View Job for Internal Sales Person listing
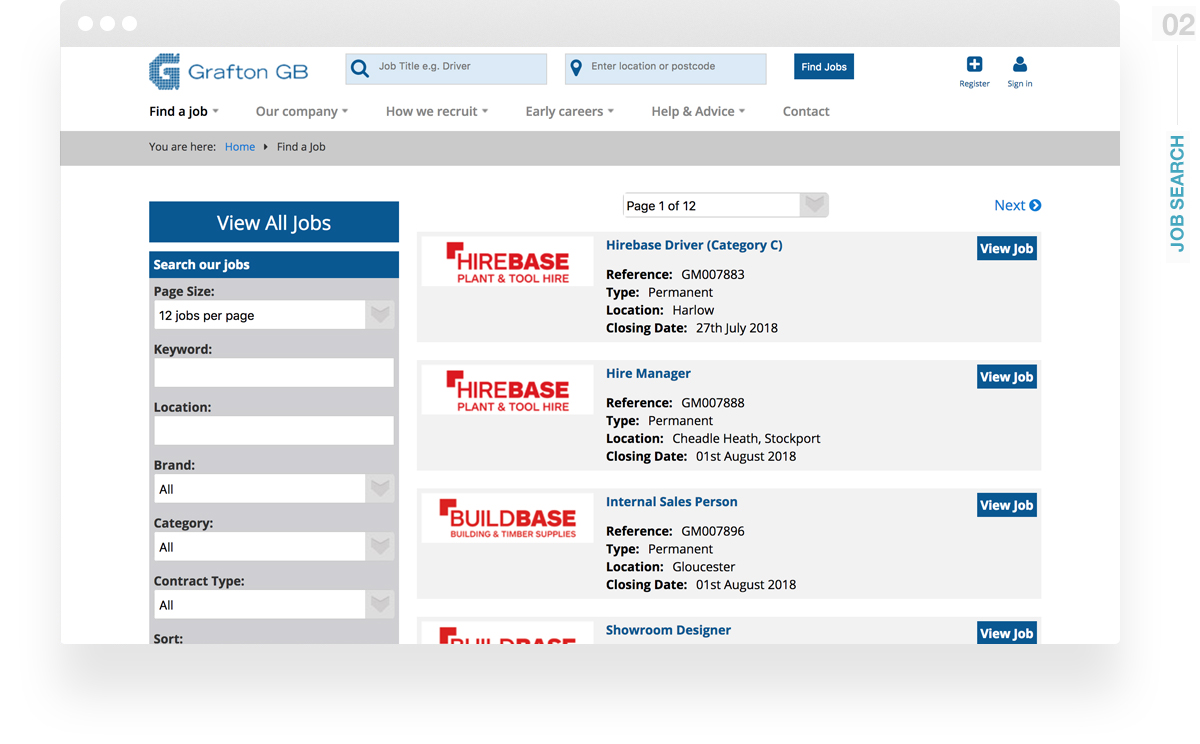The width and height of the screenshot is (1200, 744). pyautogui.click(x=1006, y=505)
